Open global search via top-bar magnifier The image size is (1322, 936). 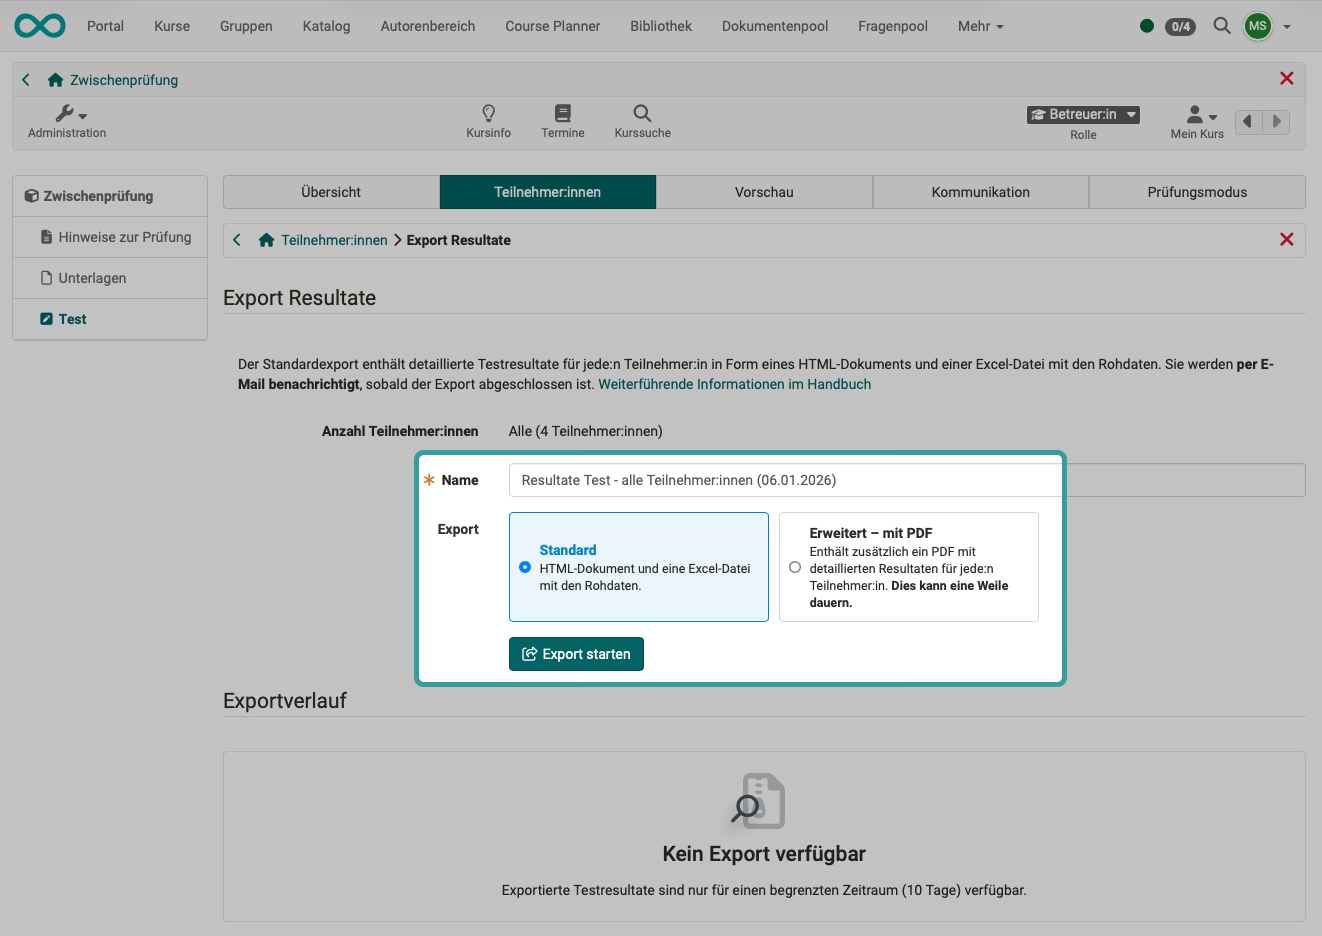(x=1221, y=26)
